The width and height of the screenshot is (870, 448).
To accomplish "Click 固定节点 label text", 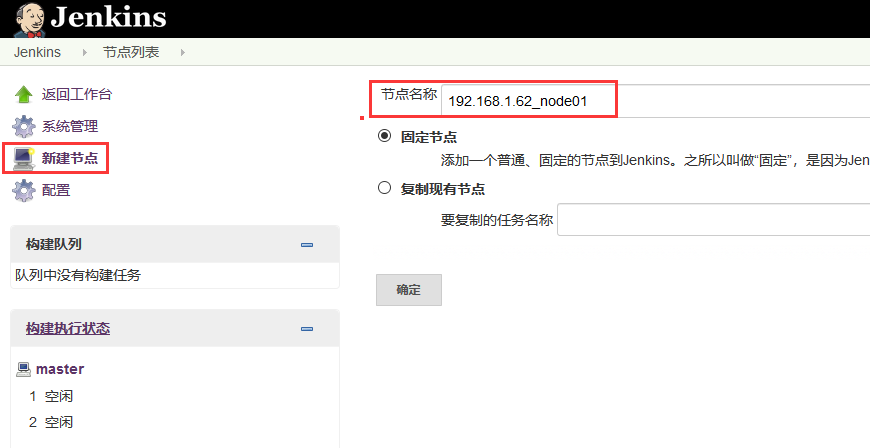I will 429,137.
